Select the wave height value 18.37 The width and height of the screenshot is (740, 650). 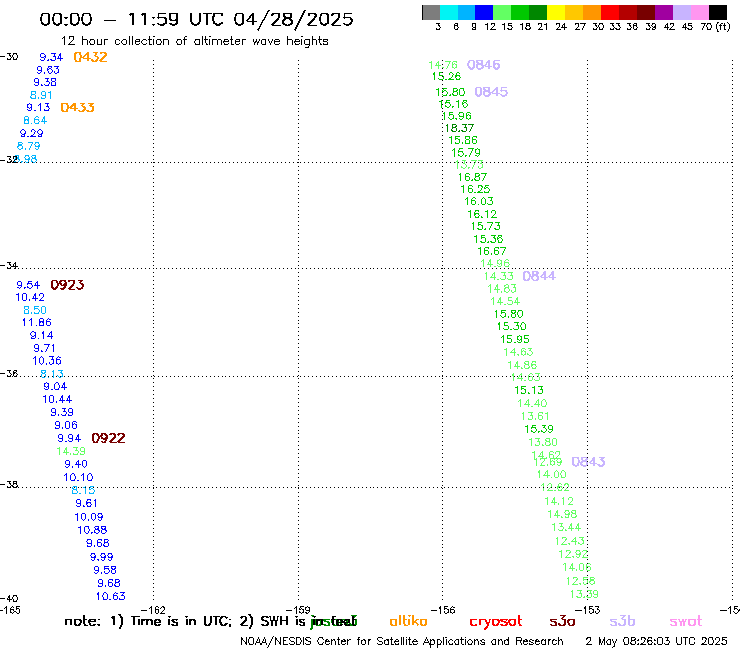tap(459, 128)
